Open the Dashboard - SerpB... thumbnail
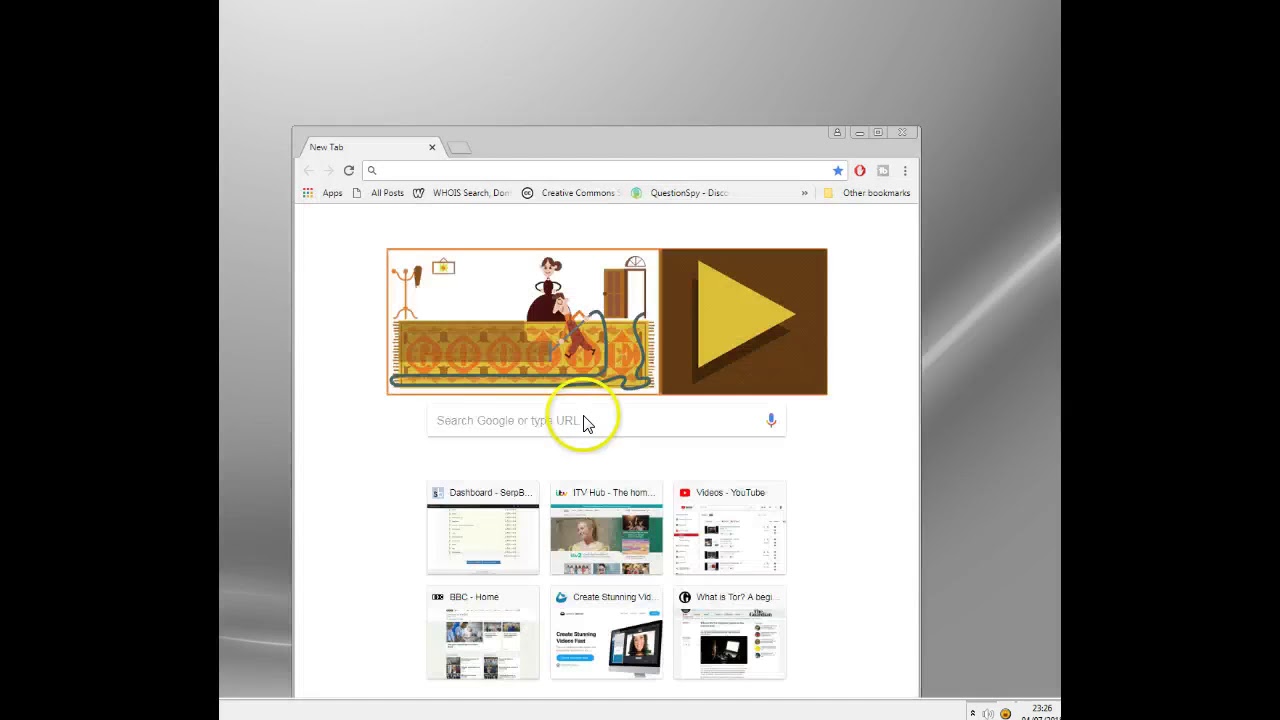 click(x=483, y=528)
